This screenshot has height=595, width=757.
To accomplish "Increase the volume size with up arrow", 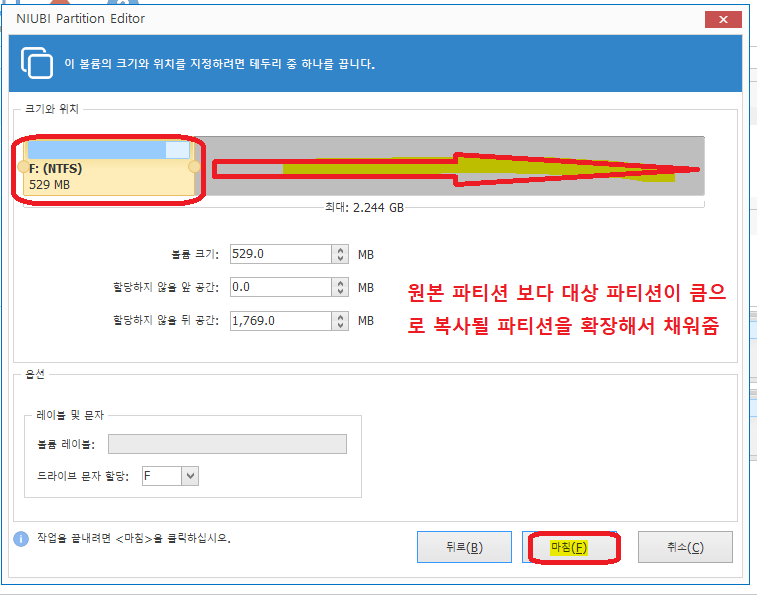I will [340, 250].
